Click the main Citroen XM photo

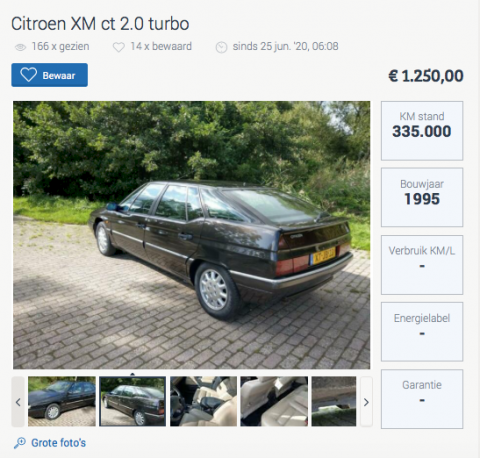pos(192,235)
